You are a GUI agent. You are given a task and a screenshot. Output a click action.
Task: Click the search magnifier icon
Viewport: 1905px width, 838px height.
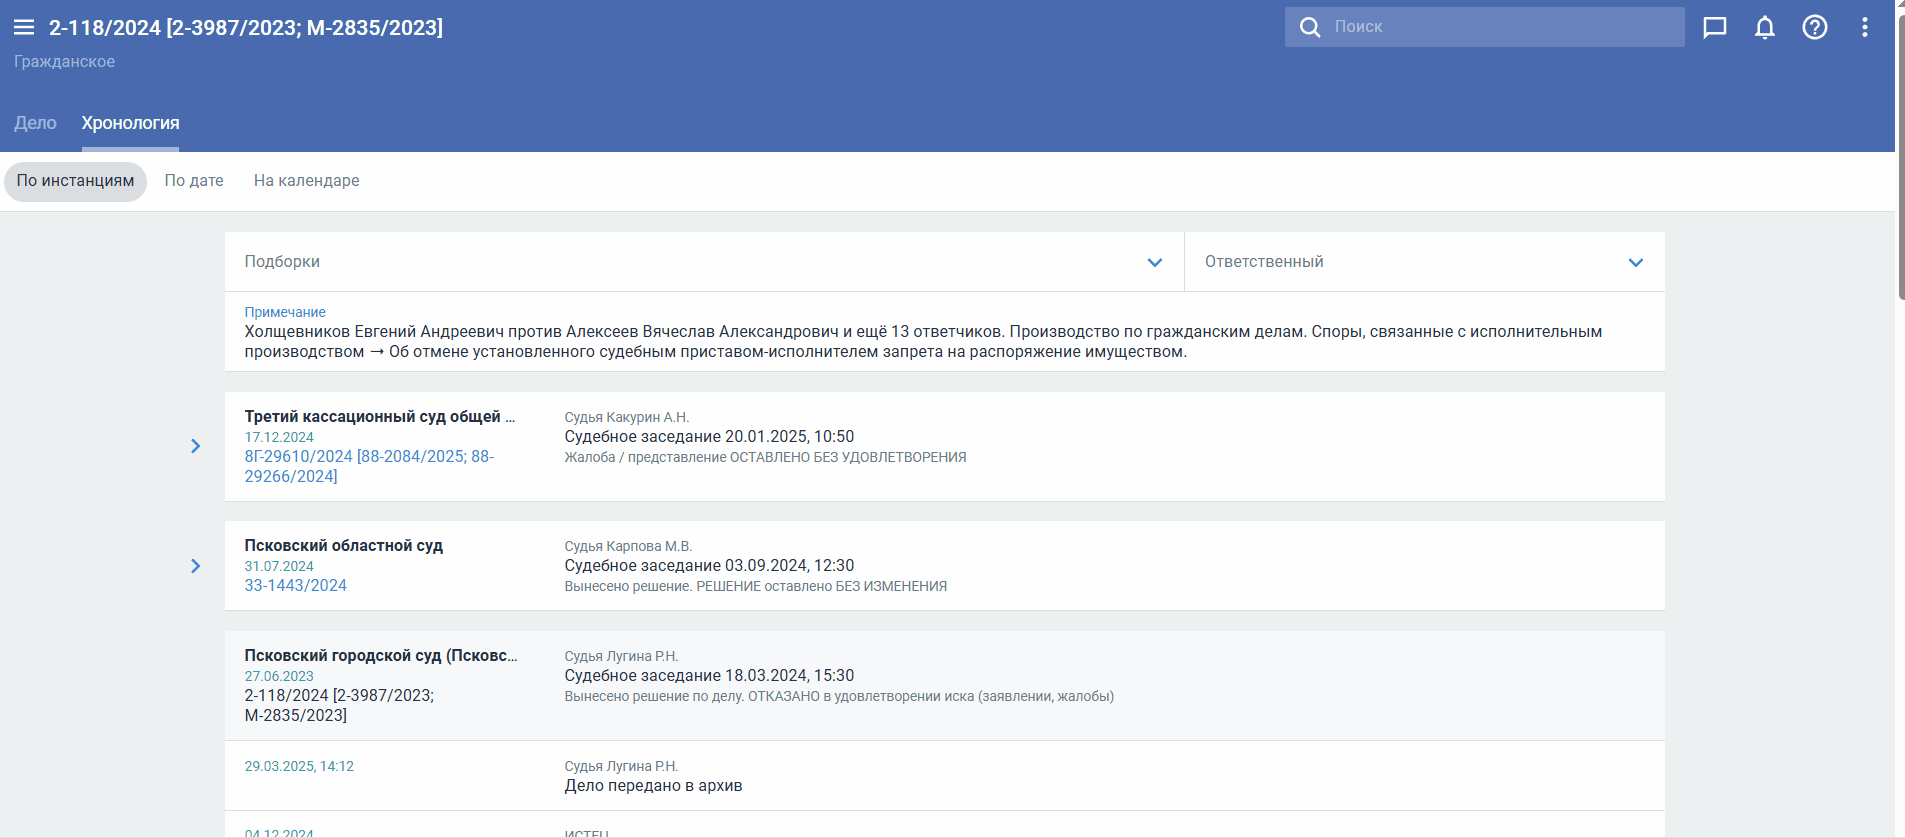pyautogui.click(x=1310, y=27)
